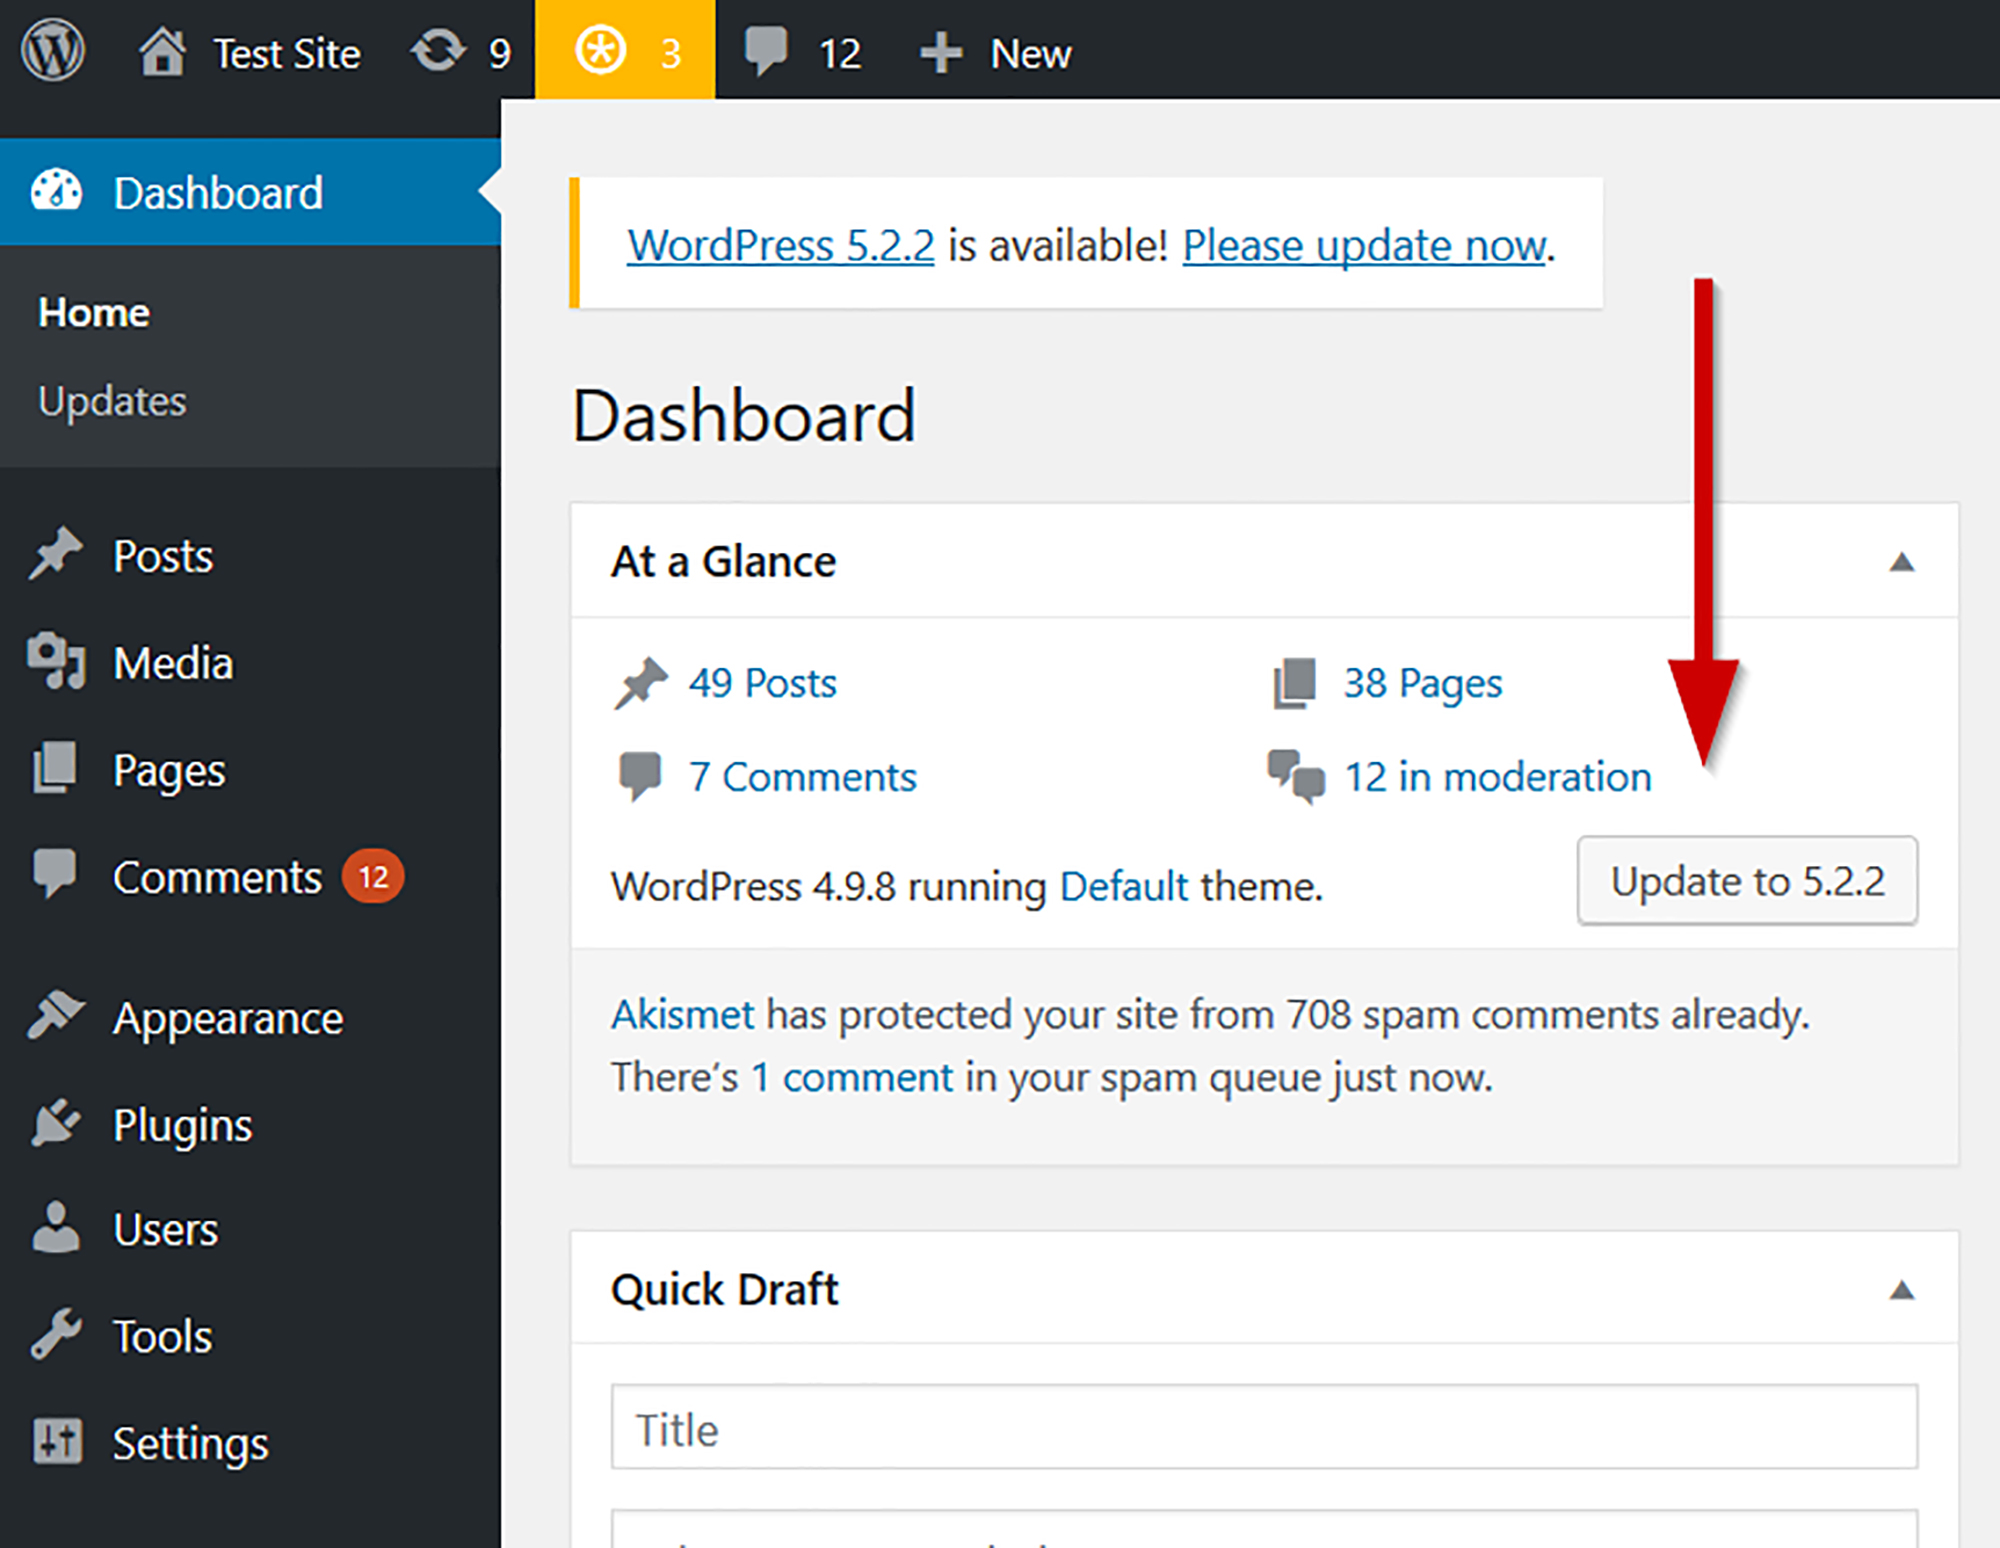Collapse the Quick Draft panel
This screenshot has width=2000, height=1548.
pos(1902,1291)
